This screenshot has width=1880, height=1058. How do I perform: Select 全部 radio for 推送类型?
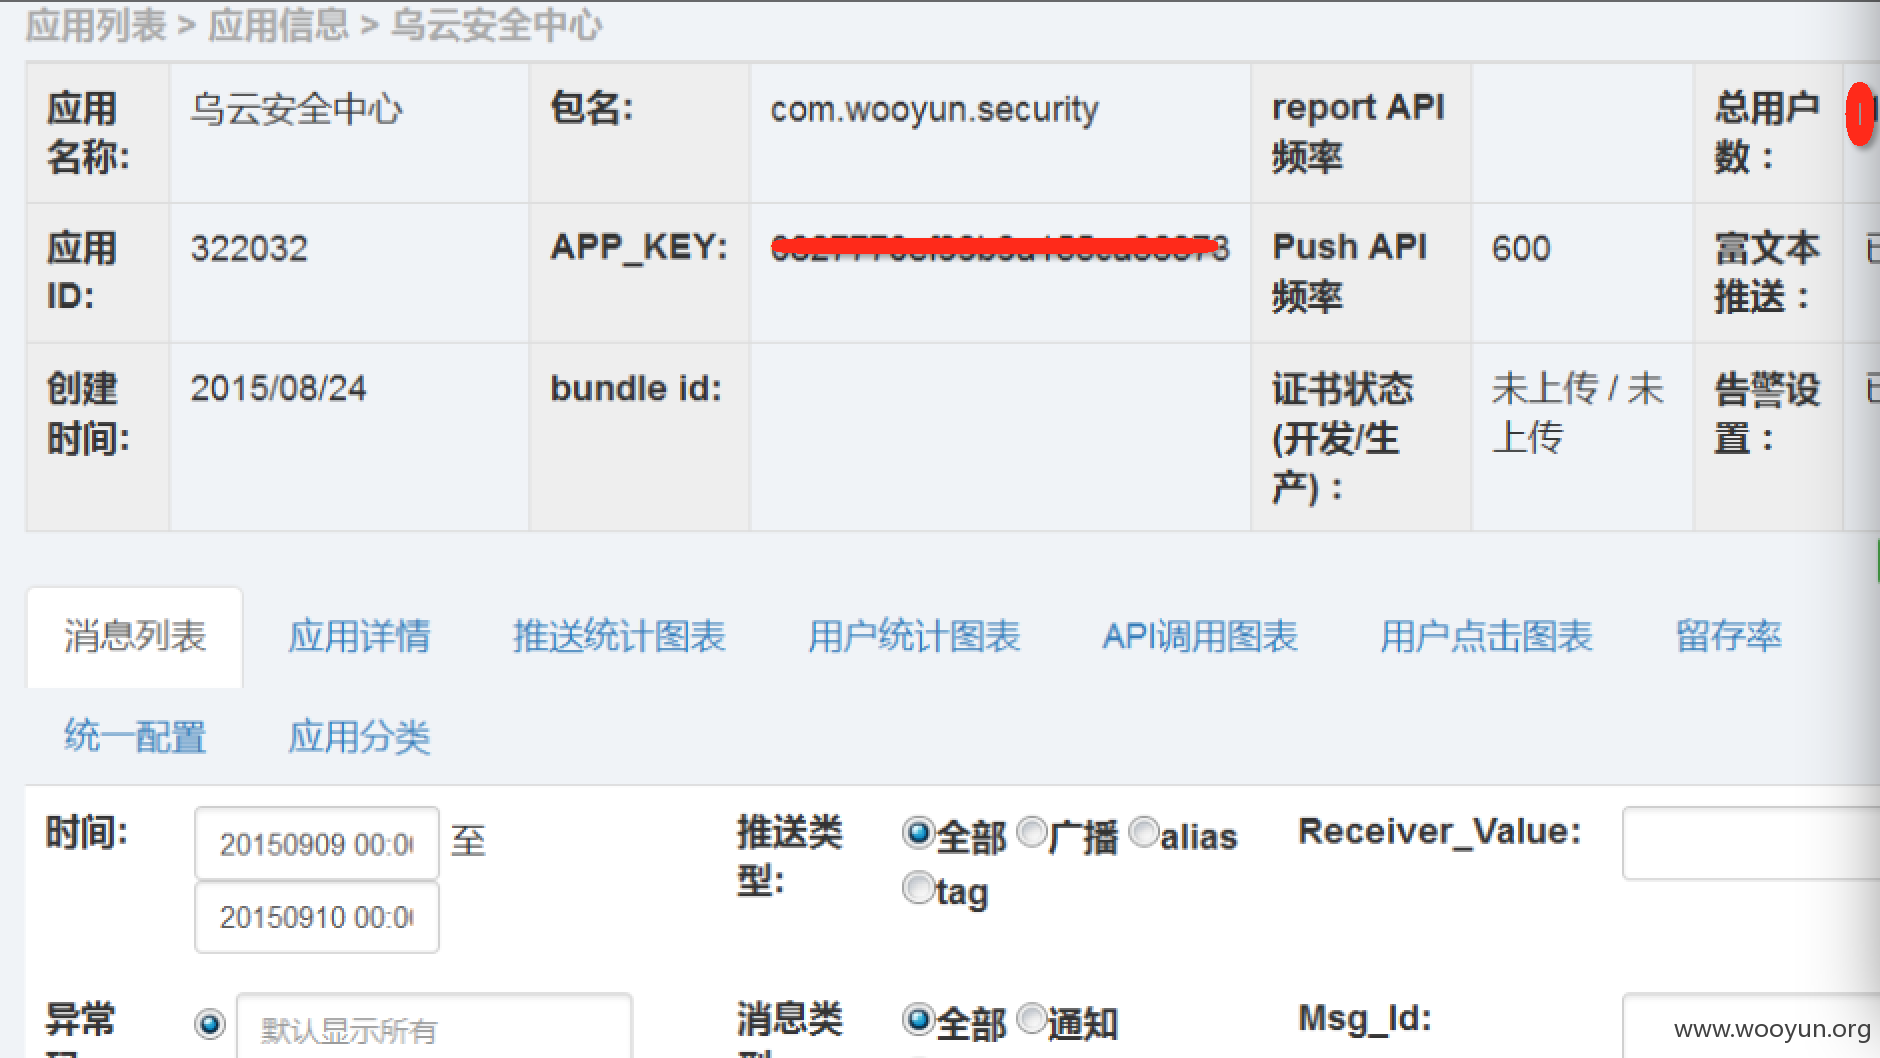(x=917, y=833)
